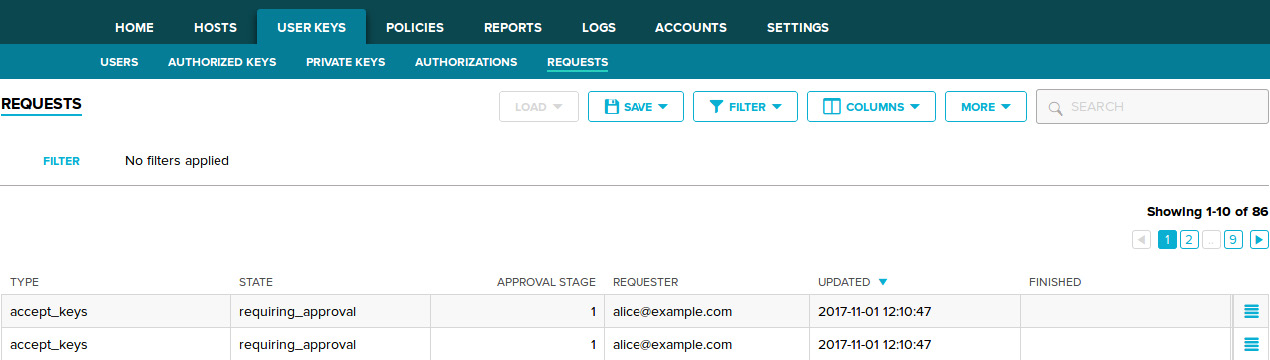Viewport: 1270px width, 360px height.
Task: Click the floppy disk save icon
Action: click(x=612, y=107)
